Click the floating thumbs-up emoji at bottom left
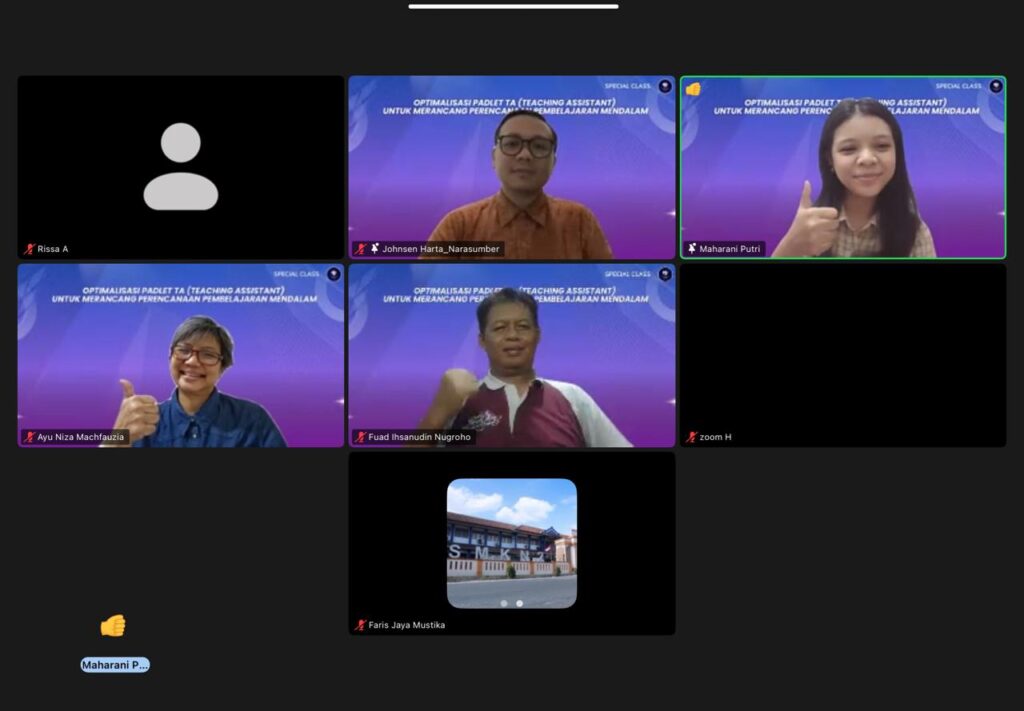 coord(113,626)
